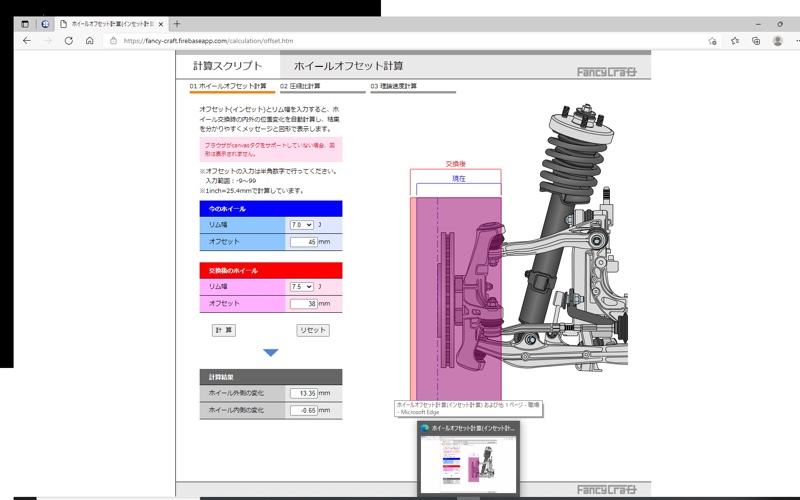Click the 計算 calculate button
This screenshot has width=800, height=500.
pyautogui.click(x=223, y=330)
